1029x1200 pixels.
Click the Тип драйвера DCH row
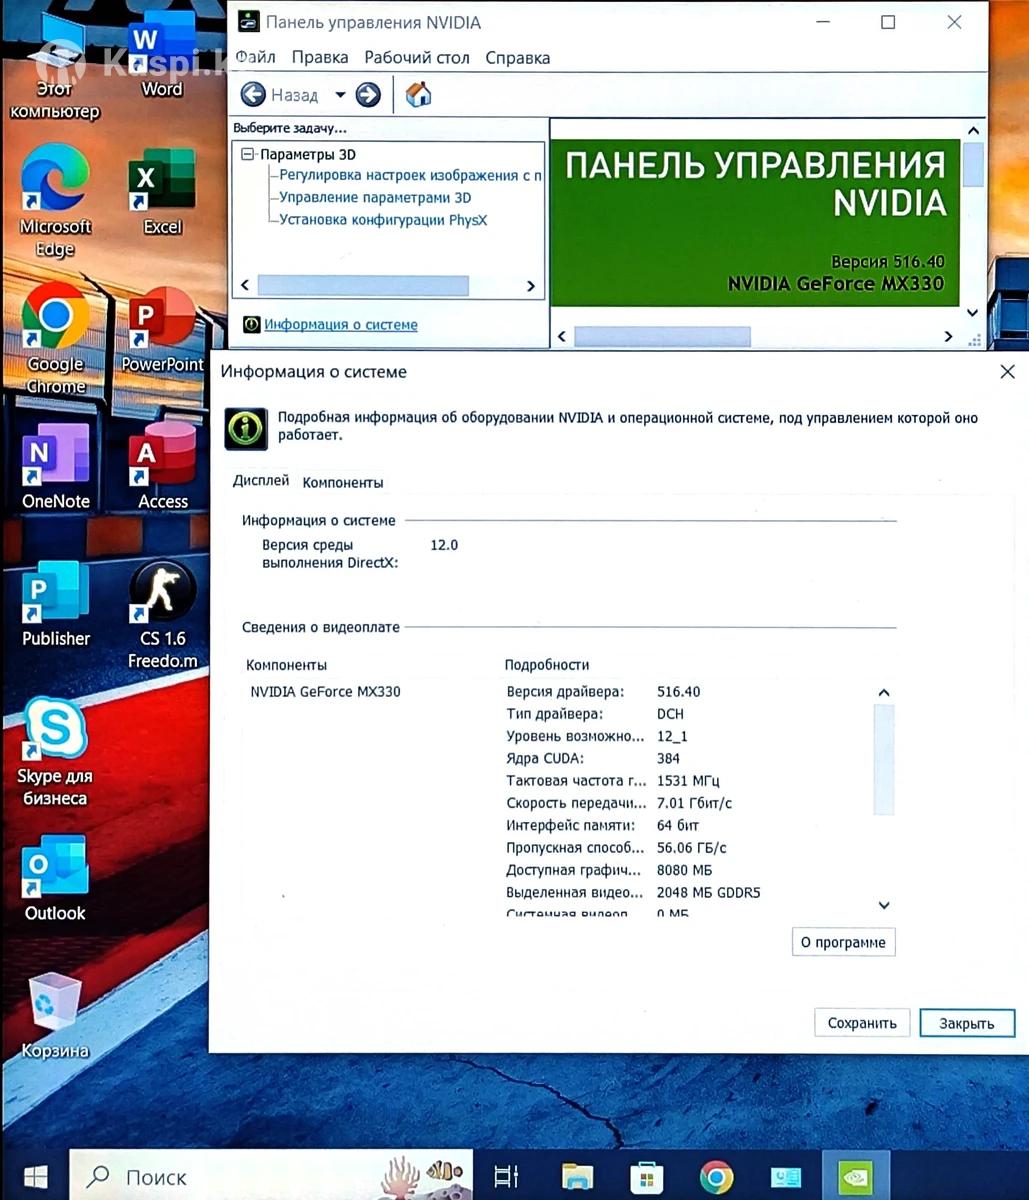[596, 714]
